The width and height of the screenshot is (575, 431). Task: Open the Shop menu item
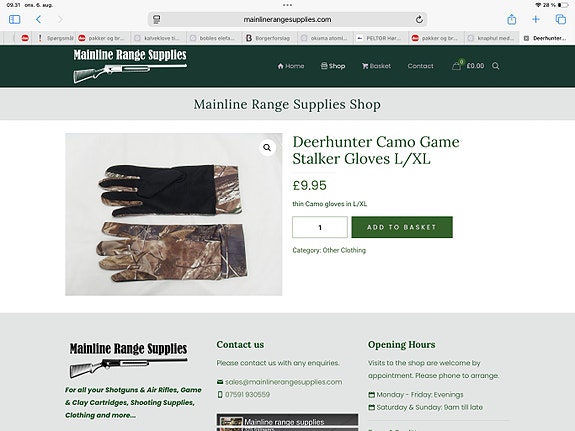(333, 66)
